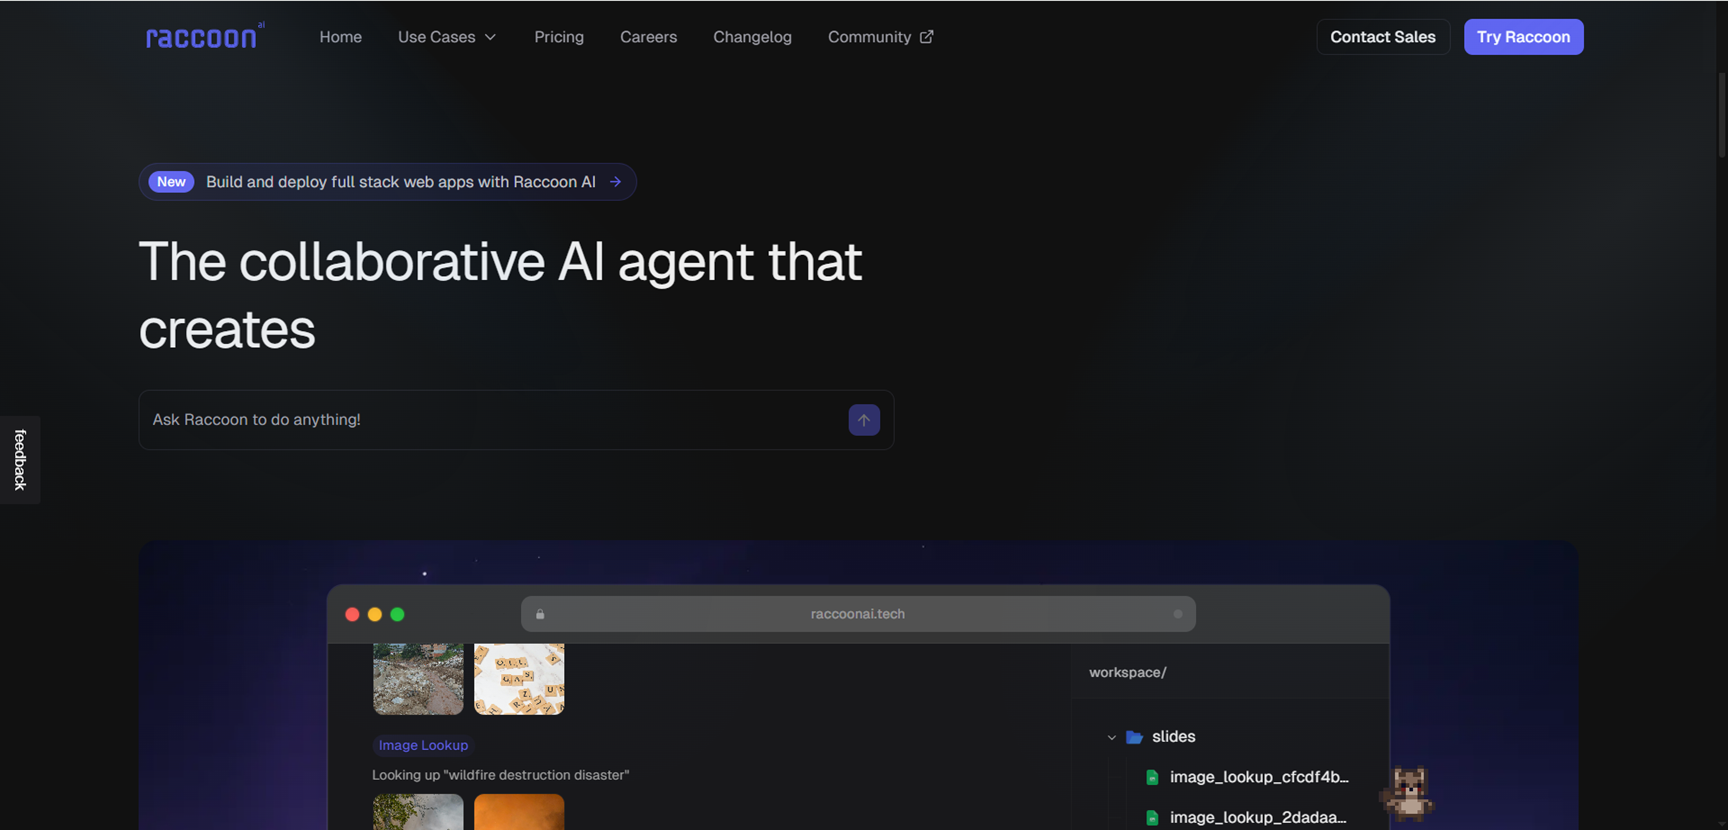Open the scrabble tiles image thumbnail
The image size is (1728, 830).
coord(519,679)
